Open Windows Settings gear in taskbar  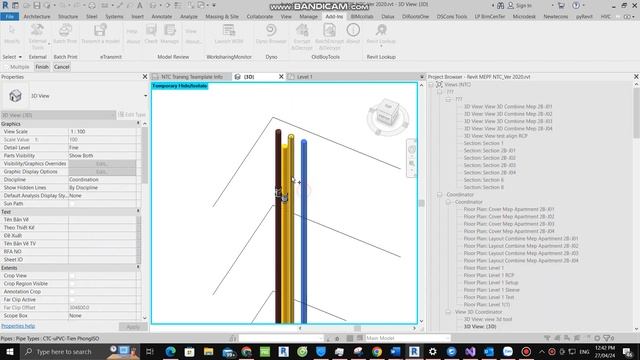click(433, 351)
